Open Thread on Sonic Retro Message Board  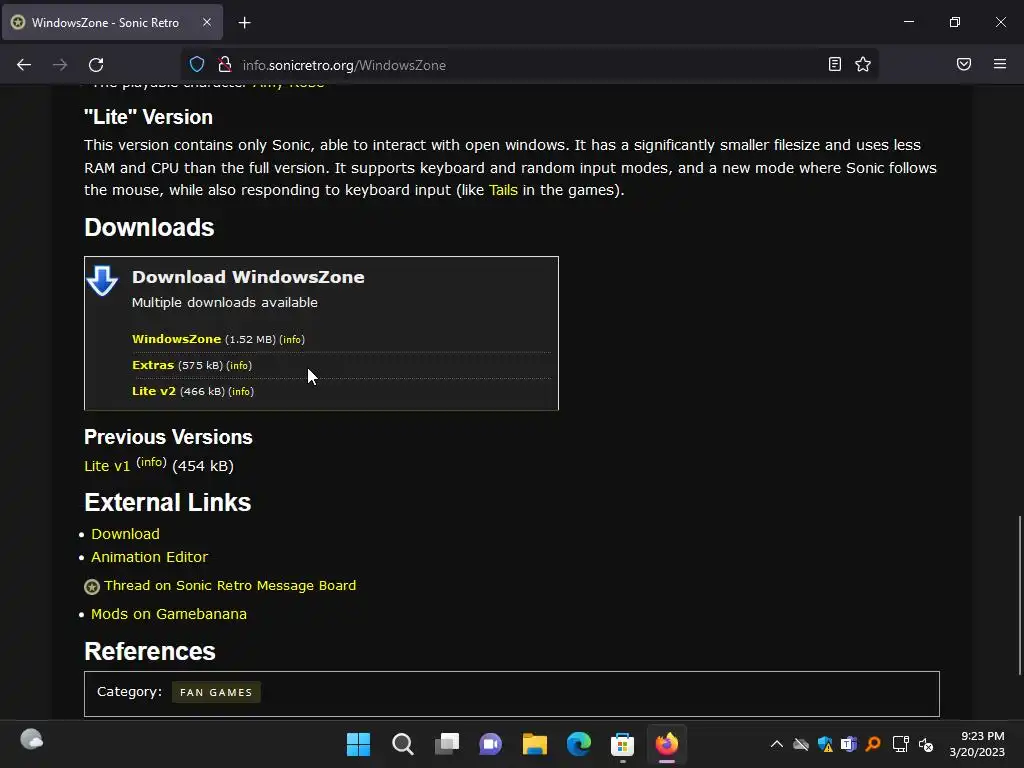pyautogui.click(x=230, y=586)
